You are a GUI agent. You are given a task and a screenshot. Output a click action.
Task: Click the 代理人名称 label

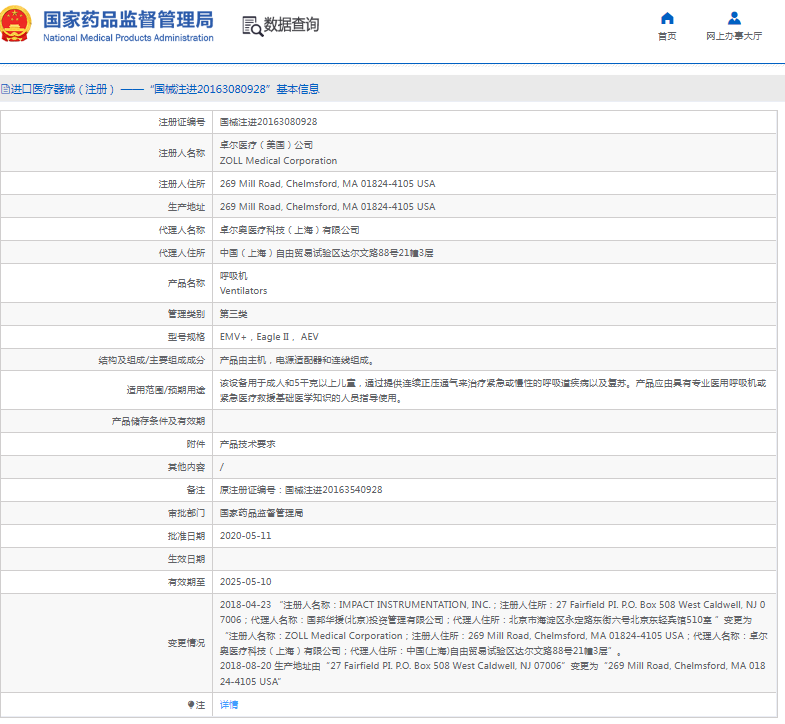(182, 230)
